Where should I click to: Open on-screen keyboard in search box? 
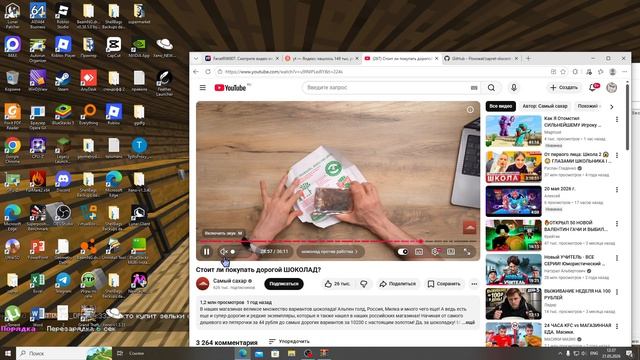click(474, 88)
